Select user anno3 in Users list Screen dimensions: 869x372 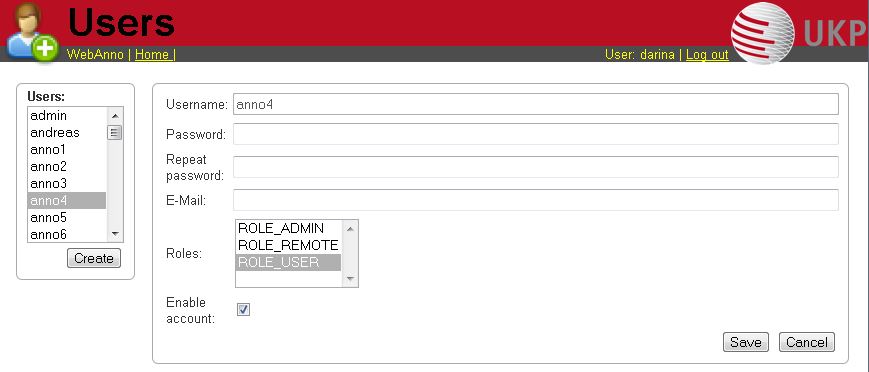tap(67, 184)
